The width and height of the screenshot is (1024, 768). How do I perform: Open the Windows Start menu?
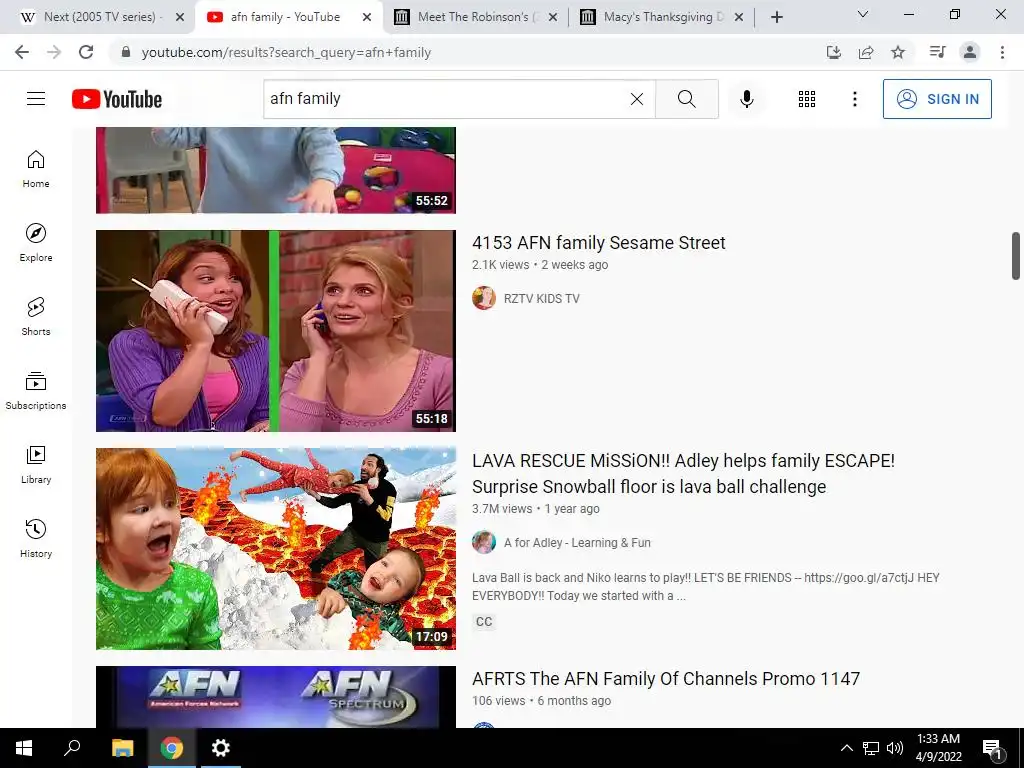24,748
